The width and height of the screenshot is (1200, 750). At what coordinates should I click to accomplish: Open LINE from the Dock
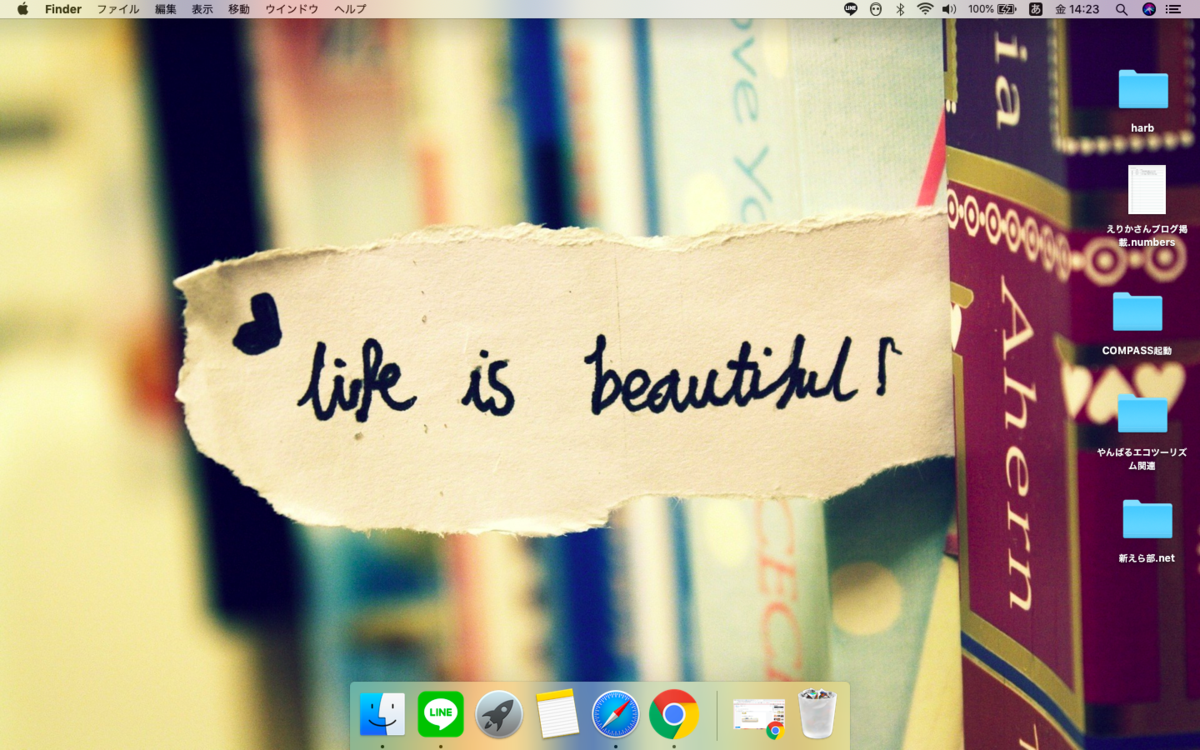pos(441,715)
